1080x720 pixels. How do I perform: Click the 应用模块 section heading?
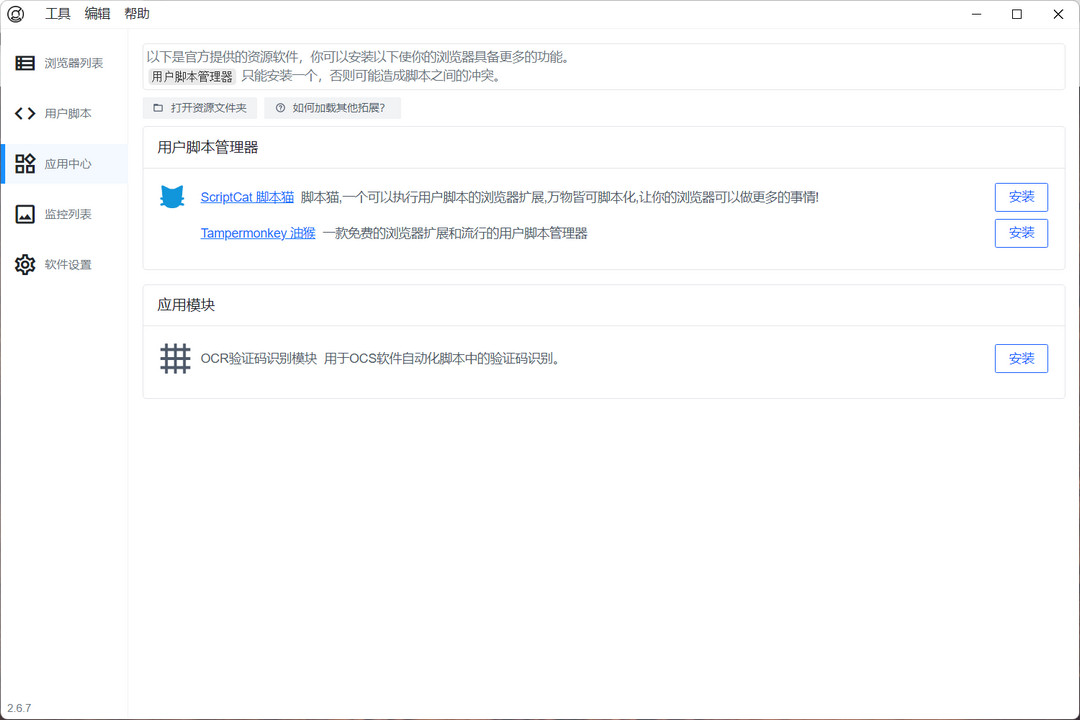click(186, 305)
